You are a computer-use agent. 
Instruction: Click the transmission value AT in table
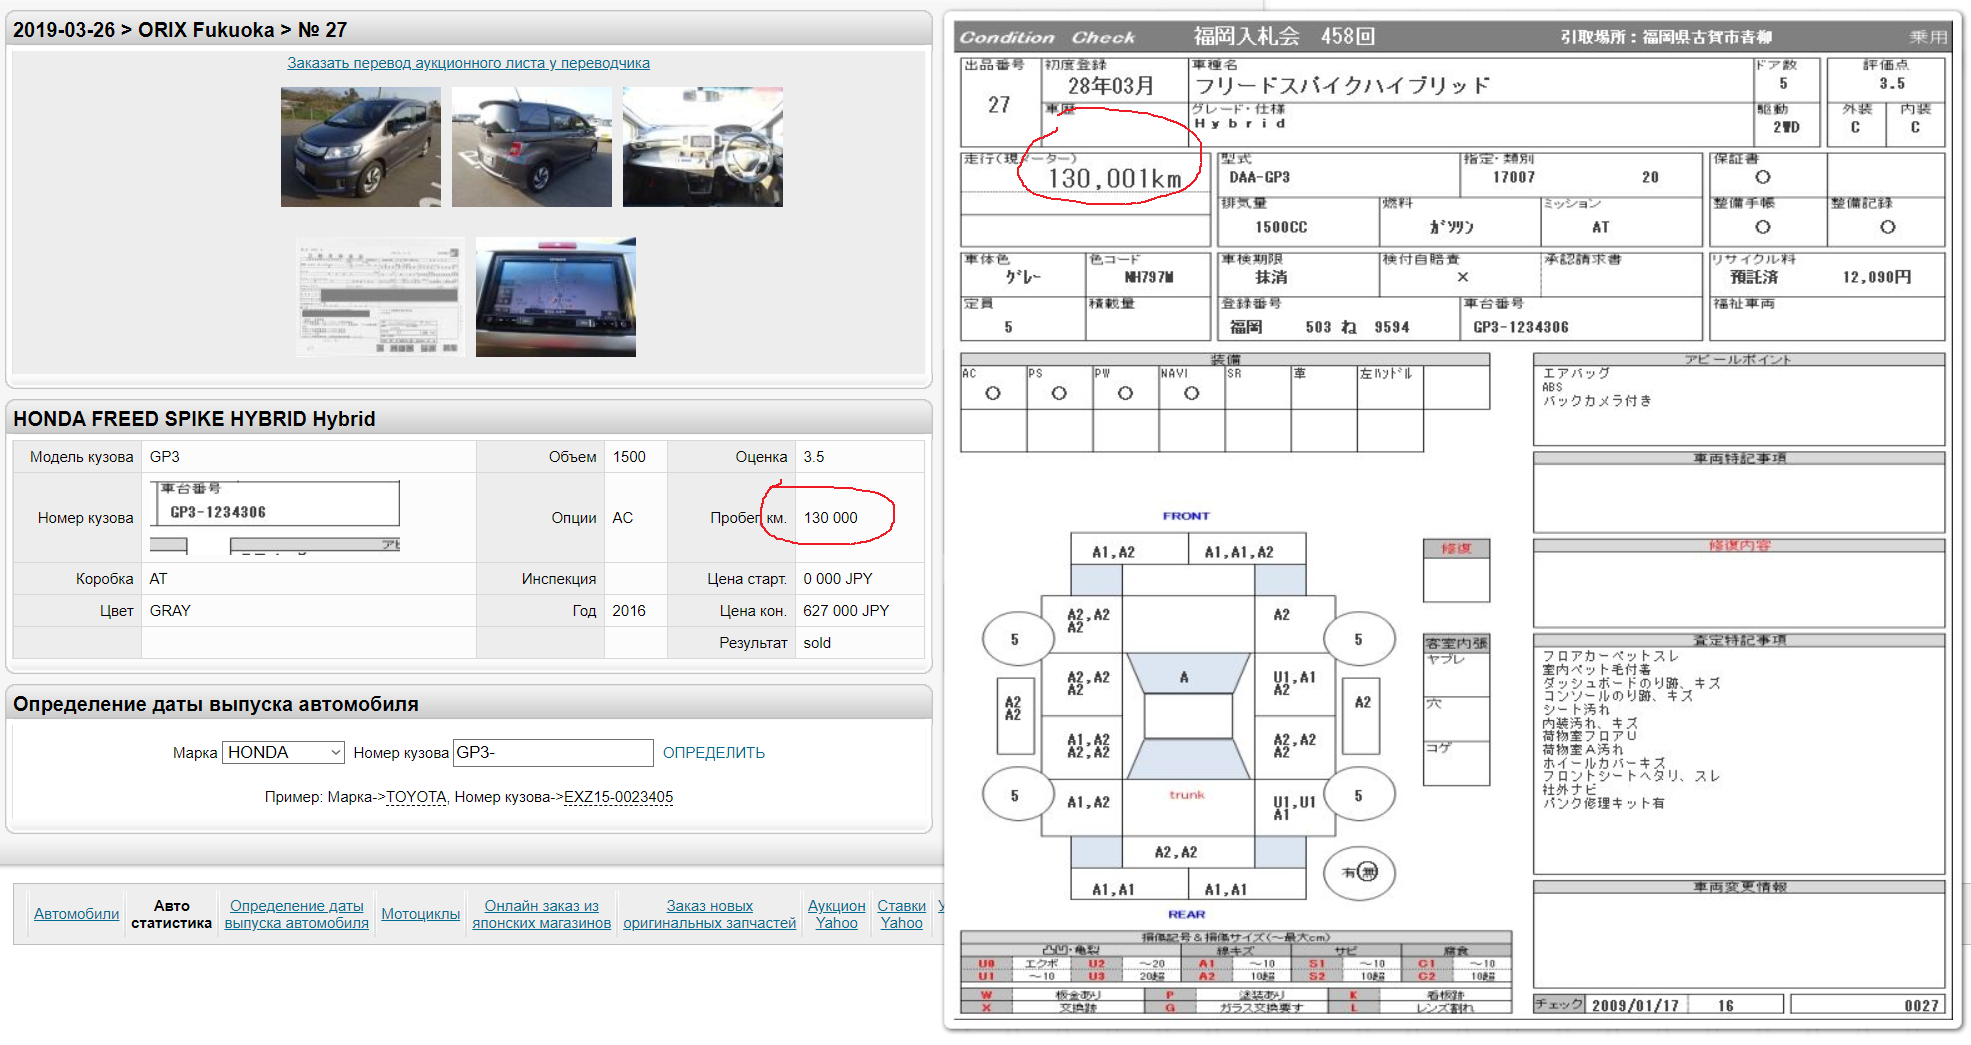(x=158, y=579)
